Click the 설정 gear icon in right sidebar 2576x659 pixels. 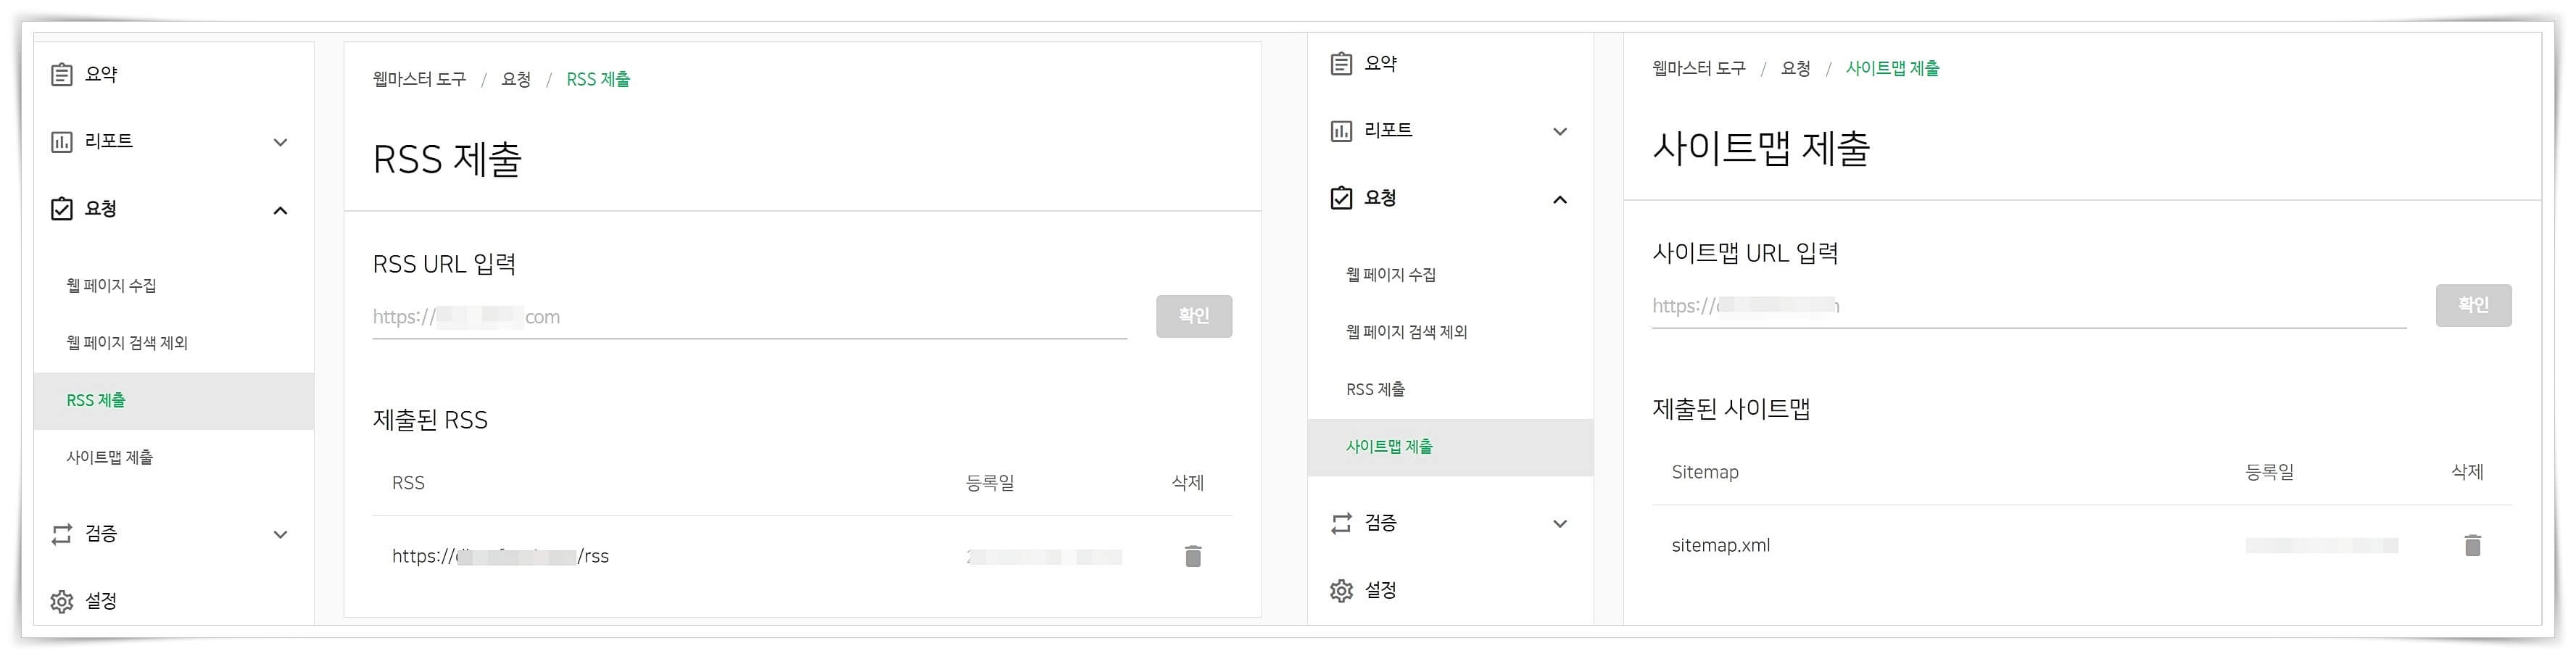point(1341,590)
